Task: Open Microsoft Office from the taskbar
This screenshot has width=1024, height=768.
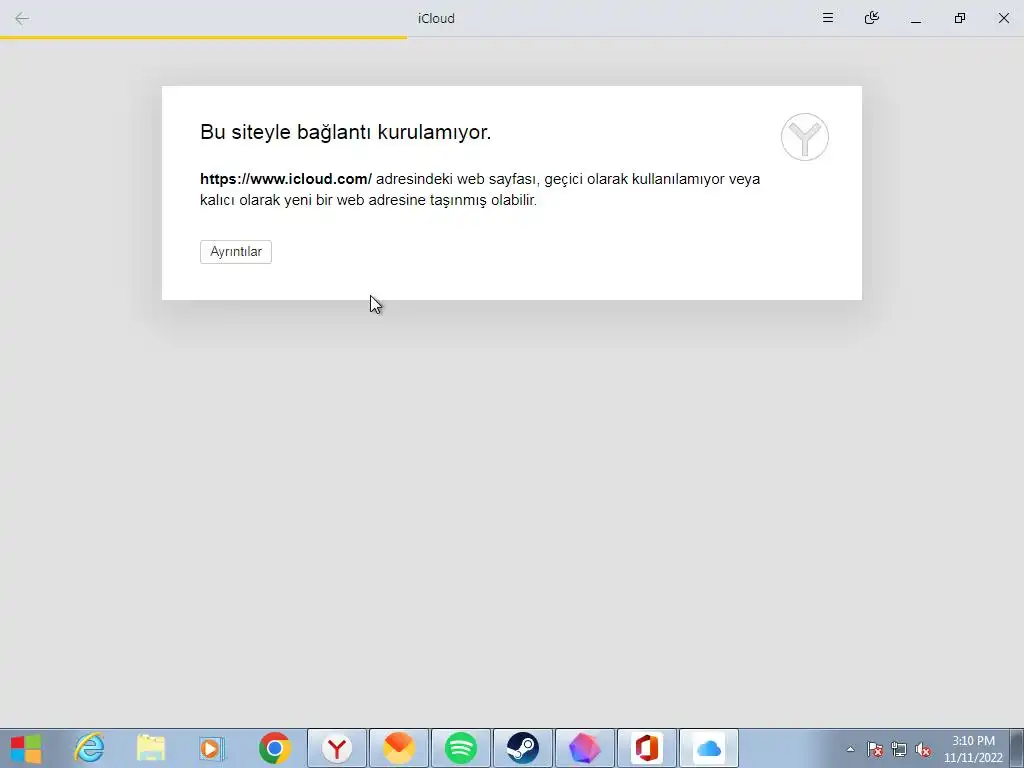Action: (x=647, y=748)
